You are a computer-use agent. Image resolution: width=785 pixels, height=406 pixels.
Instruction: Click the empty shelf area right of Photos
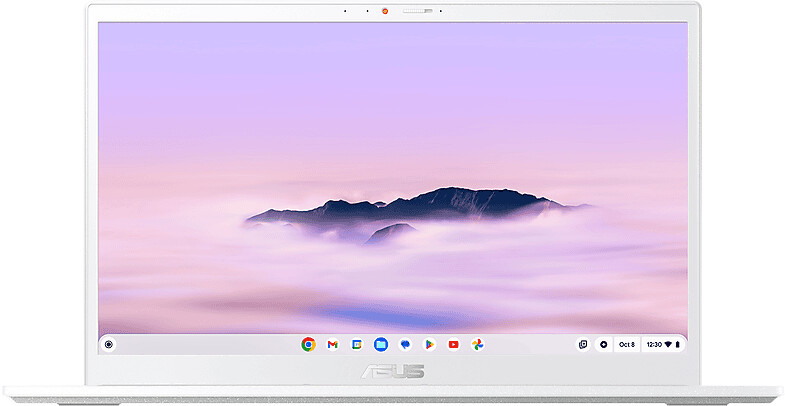530,344
